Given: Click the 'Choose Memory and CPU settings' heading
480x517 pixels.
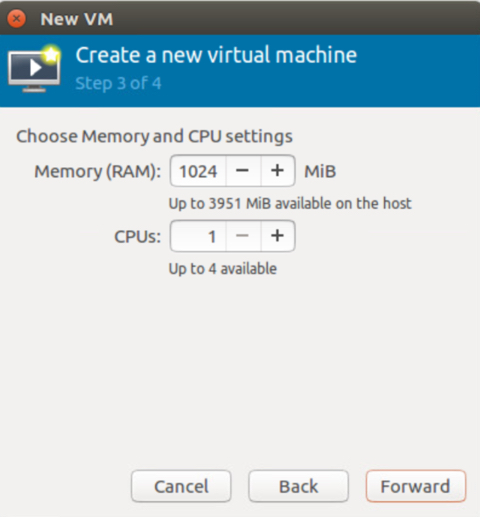Looking at the screenshot, I should [154, 136].
